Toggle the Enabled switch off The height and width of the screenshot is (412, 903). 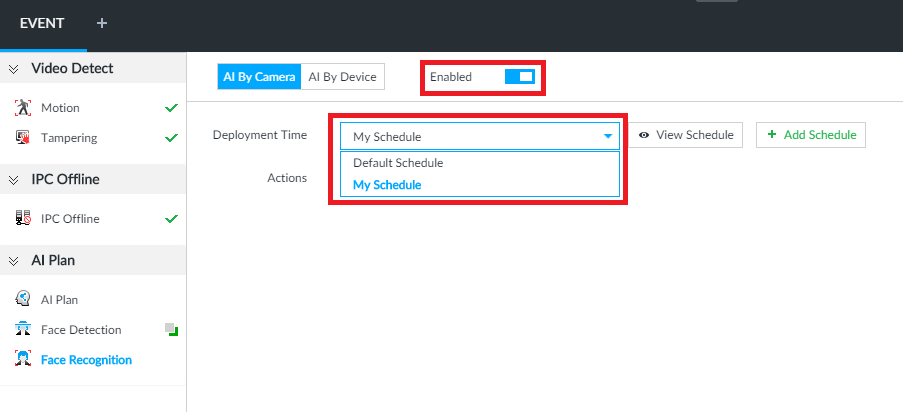(520, 77)
